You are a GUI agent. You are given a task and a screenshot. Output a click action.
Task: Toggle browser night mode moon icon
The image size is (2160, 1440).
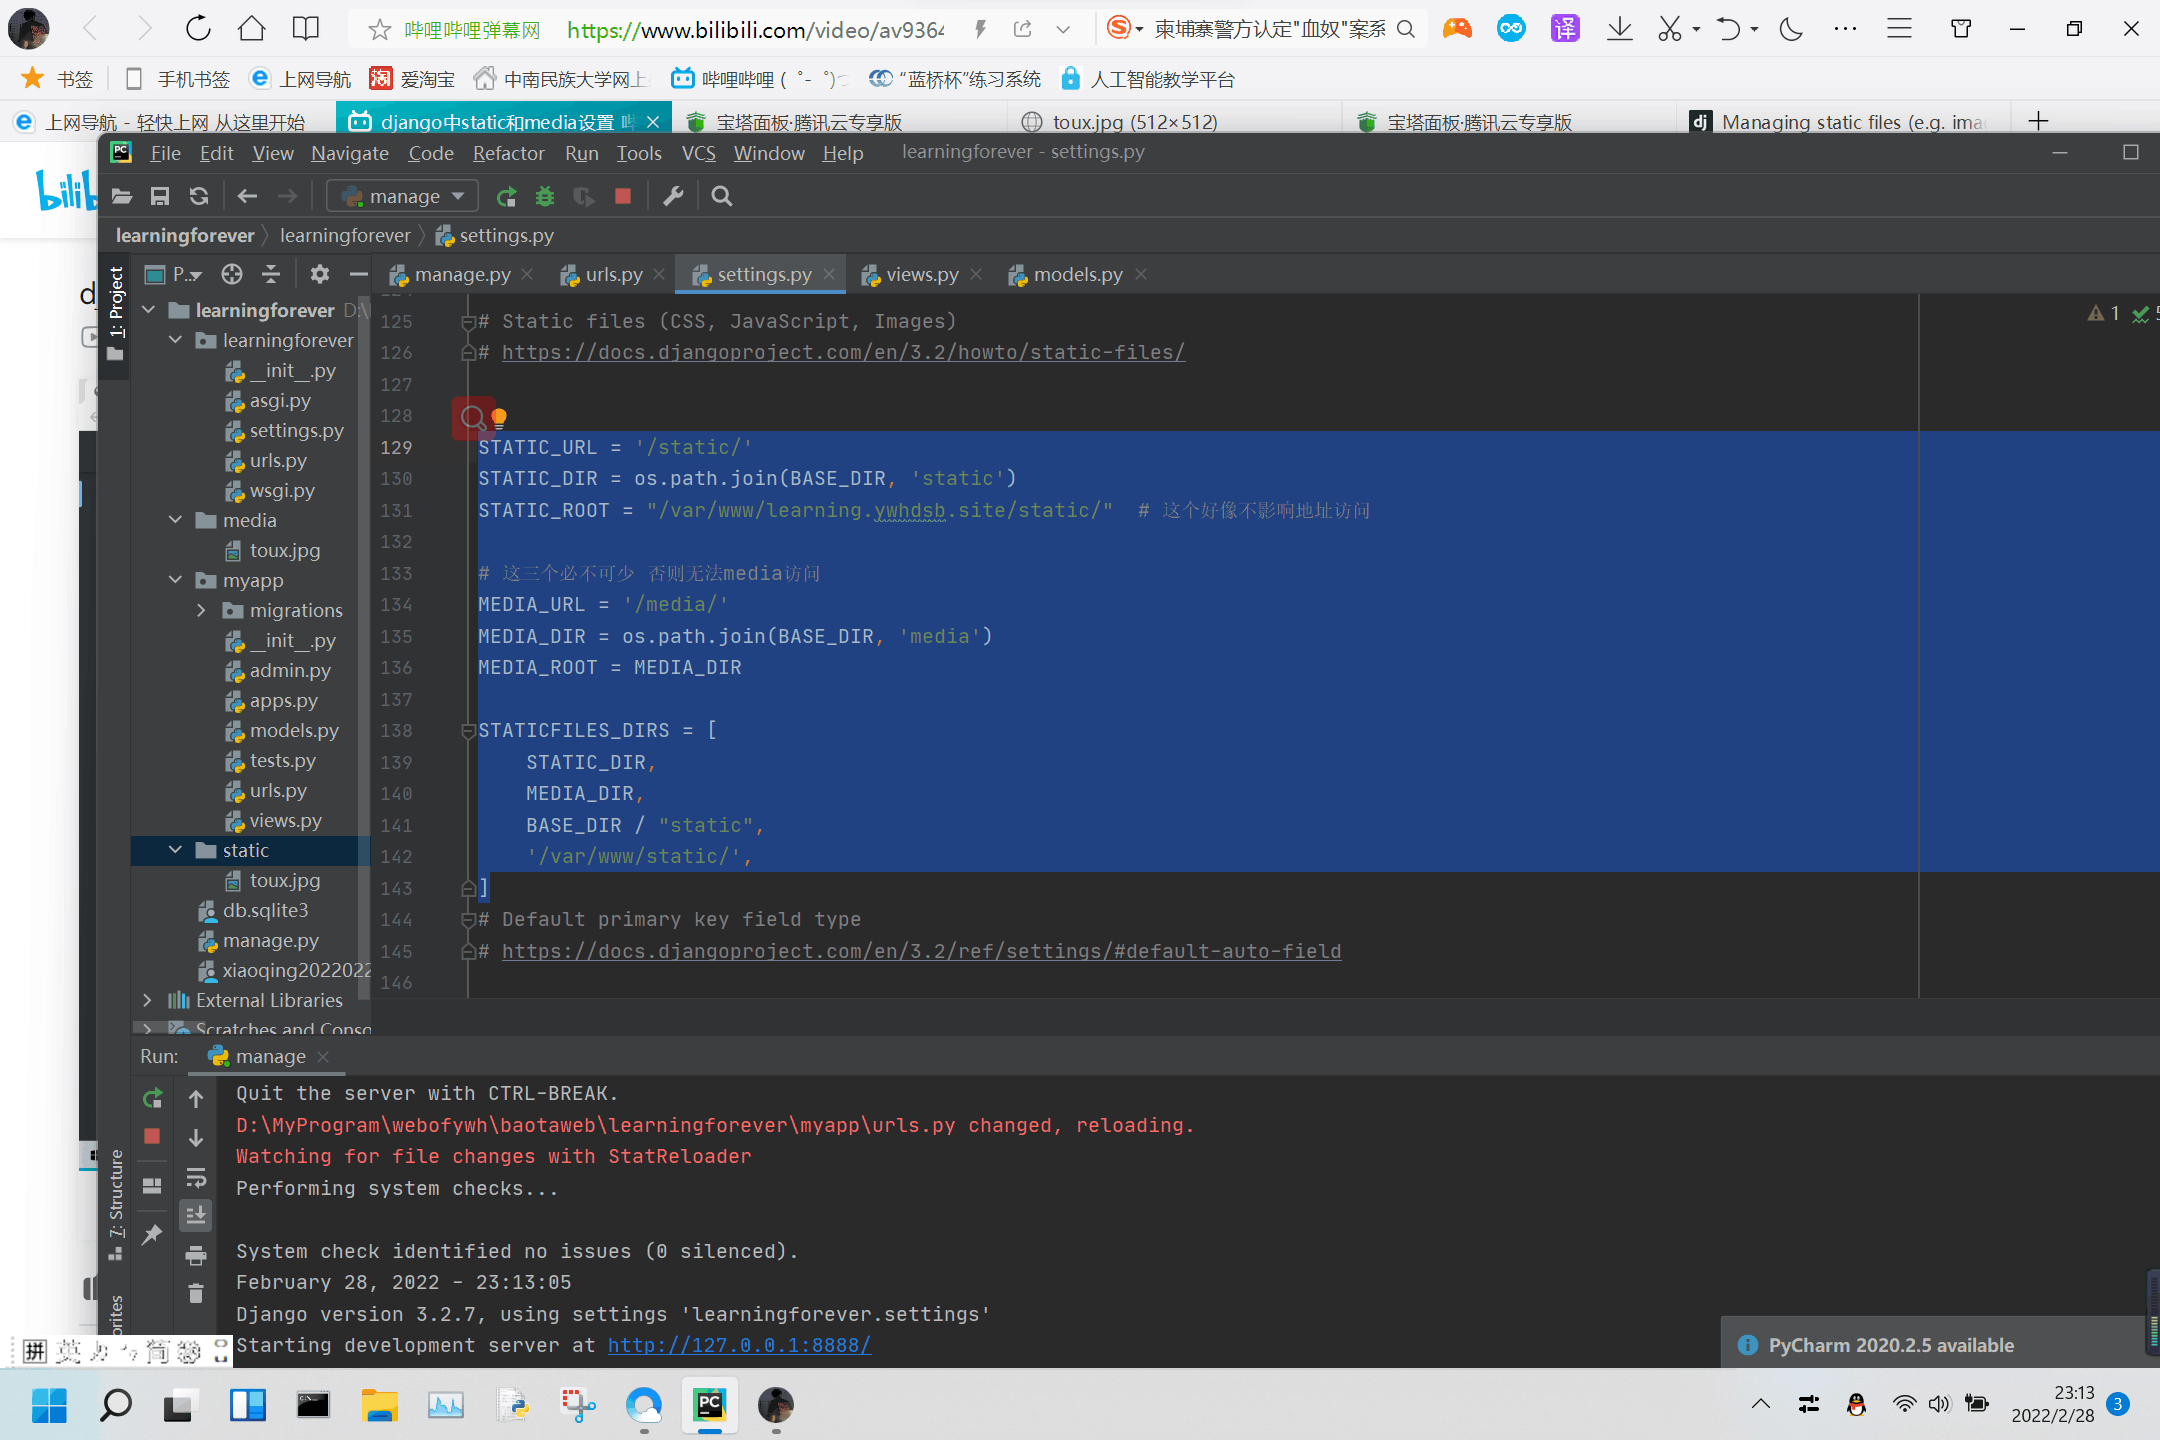point(1791,29)
